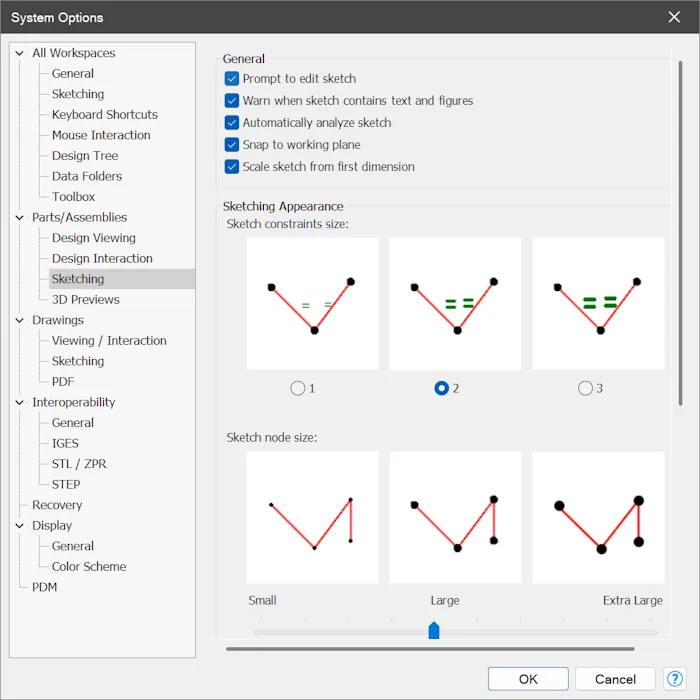Click the Extra Large node size preview
700x700 pixels.
click(x=598, y=517)
